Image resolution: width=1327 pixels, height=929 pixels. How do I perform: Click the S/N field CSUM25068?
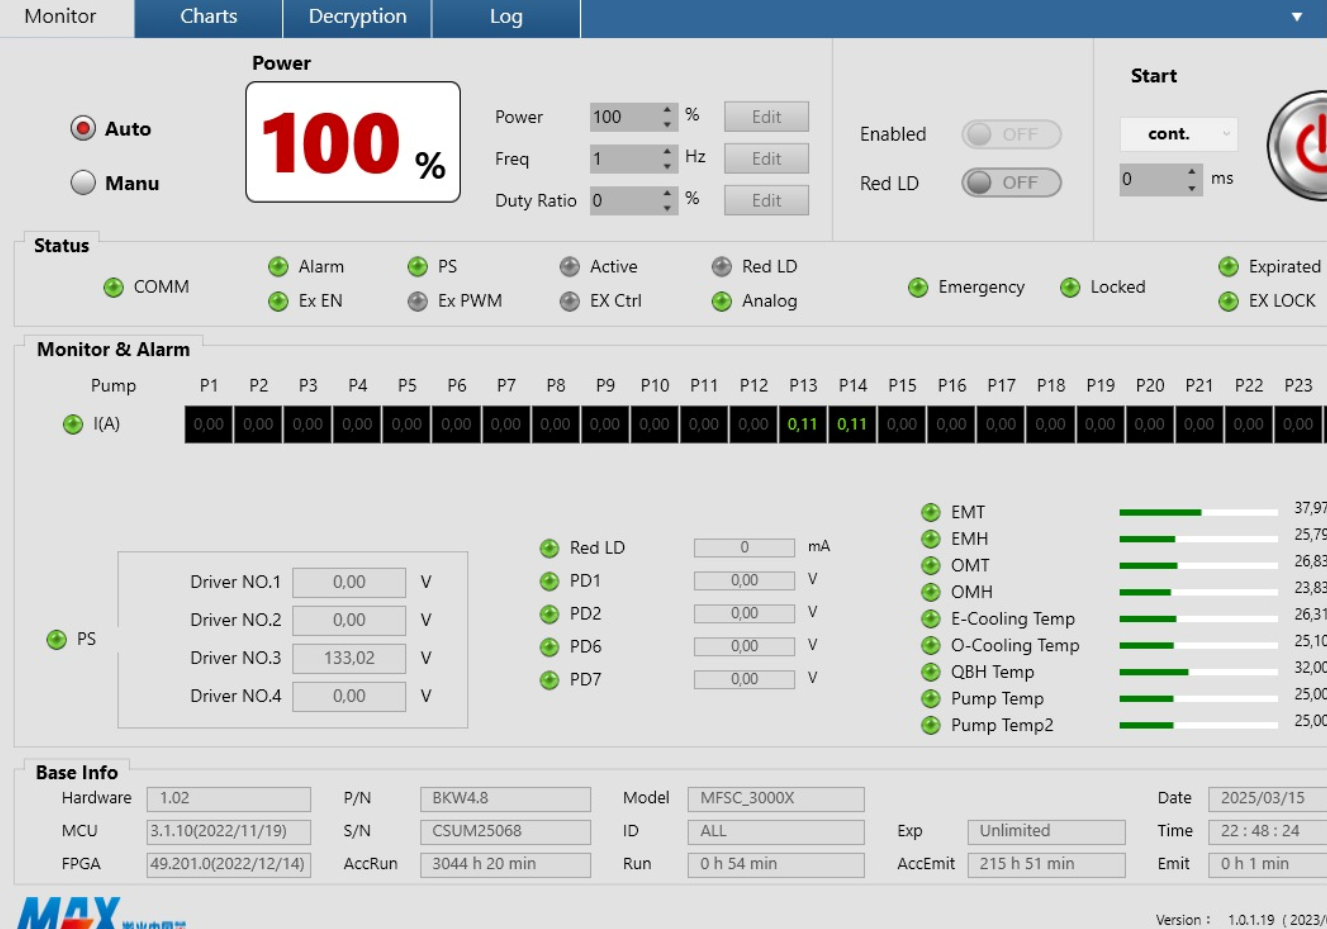pyautogui.click(x=505, y=831)
